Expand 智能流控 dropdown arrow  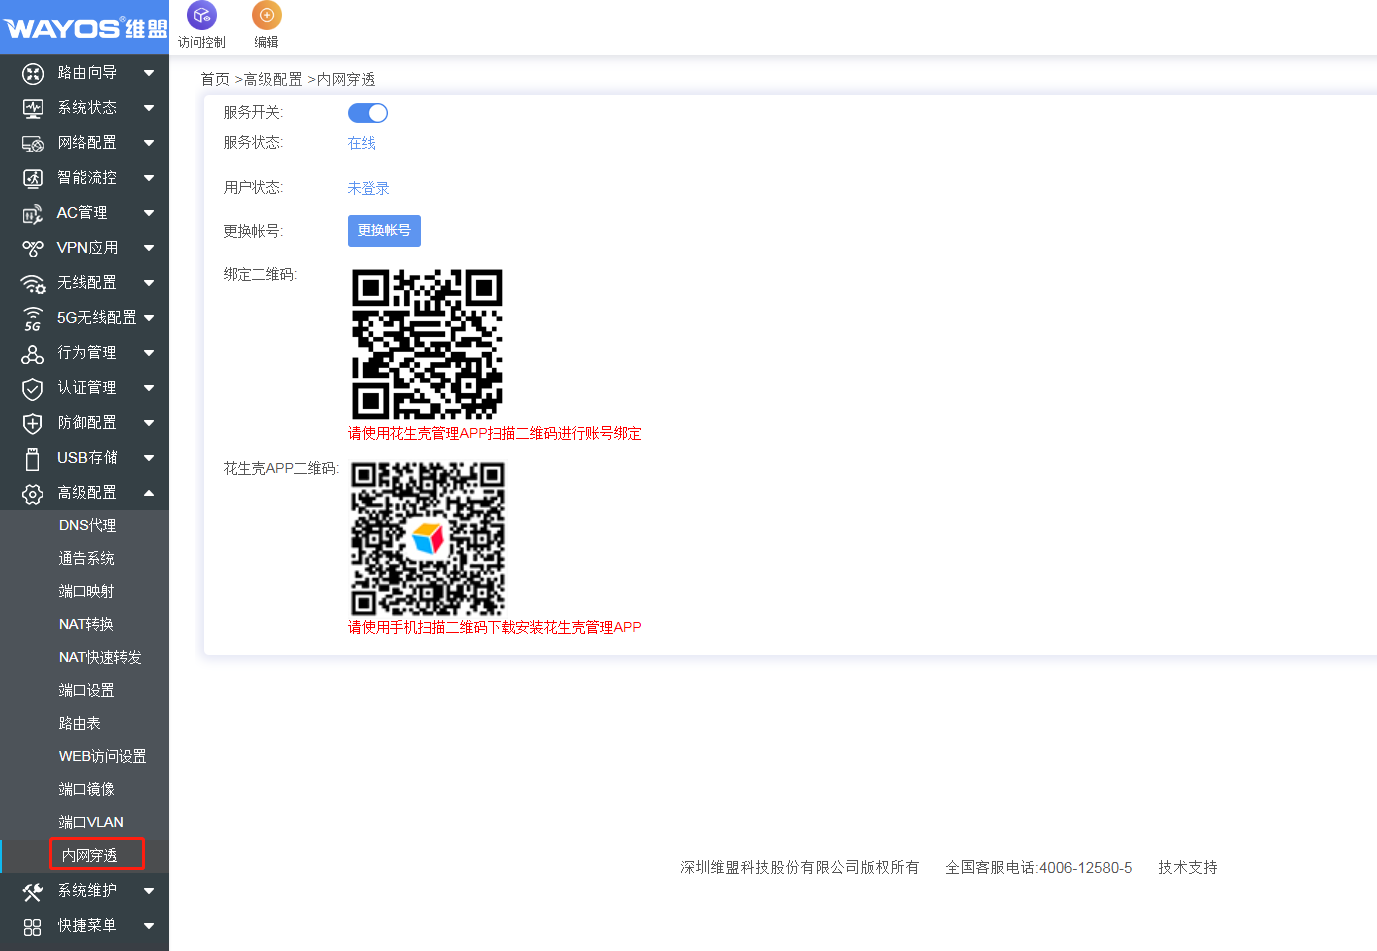pos(149,178)
